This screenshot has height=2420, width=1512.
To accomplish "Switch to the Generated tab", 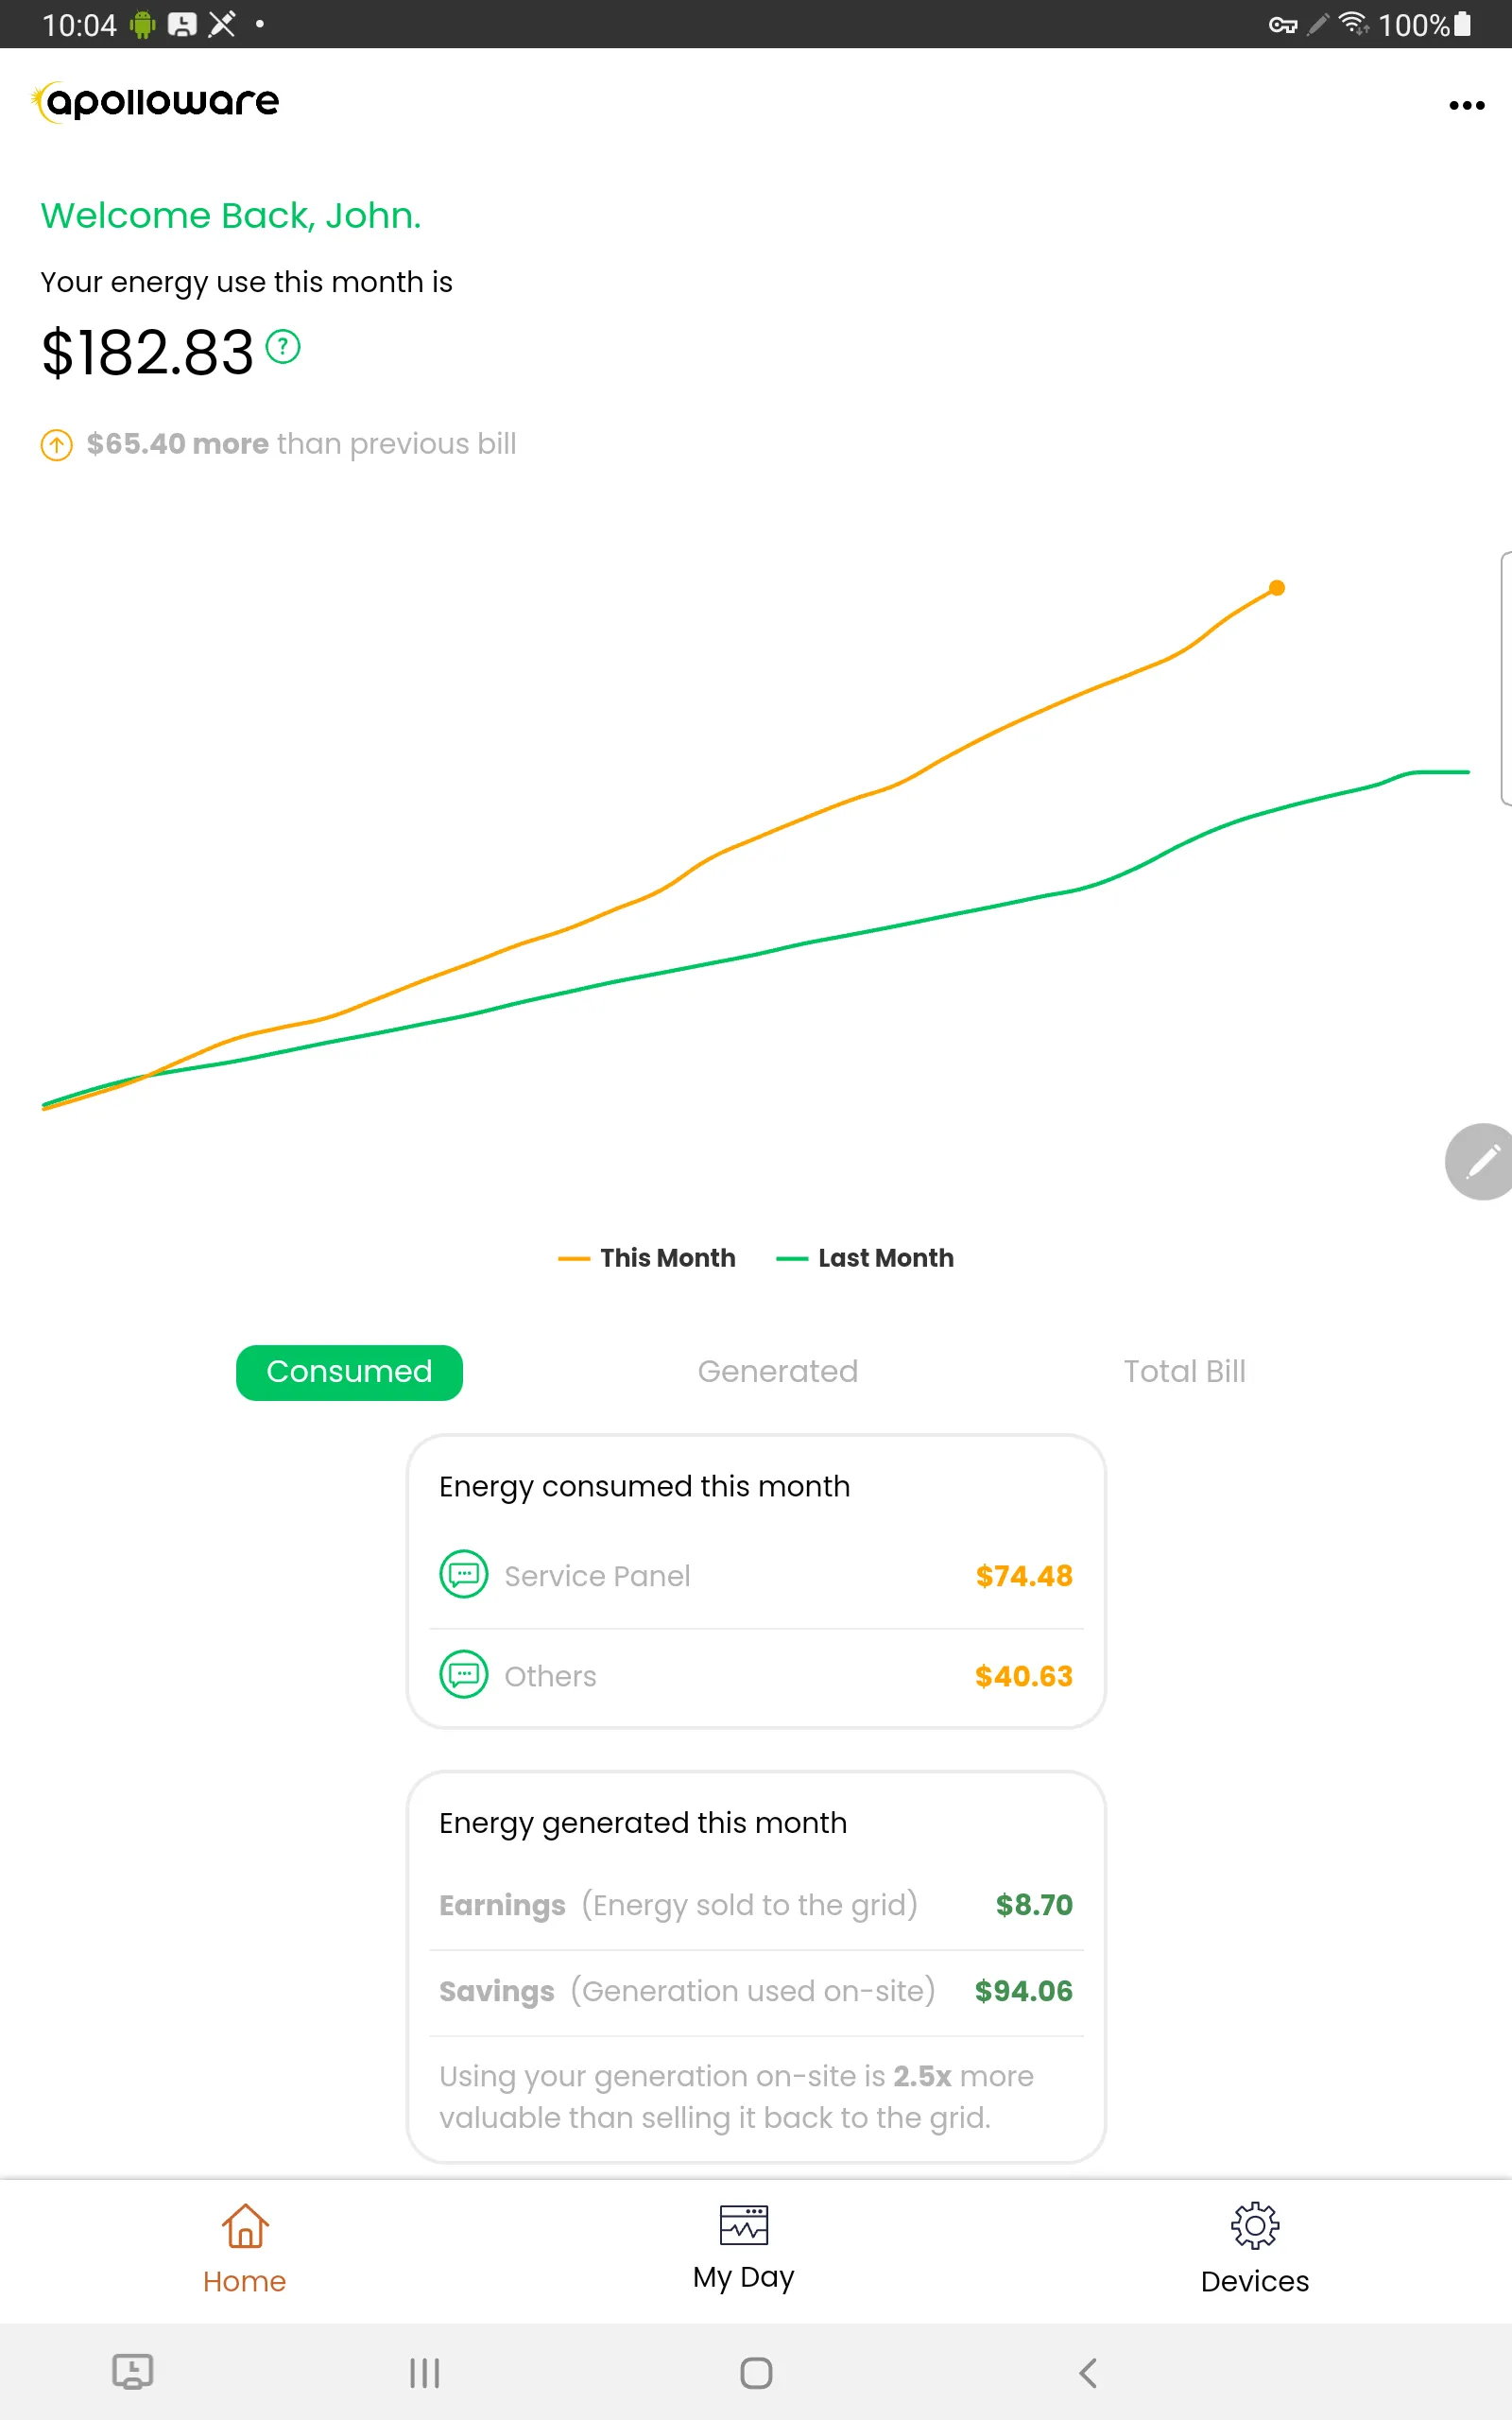I will click(x=777, y=1372).
